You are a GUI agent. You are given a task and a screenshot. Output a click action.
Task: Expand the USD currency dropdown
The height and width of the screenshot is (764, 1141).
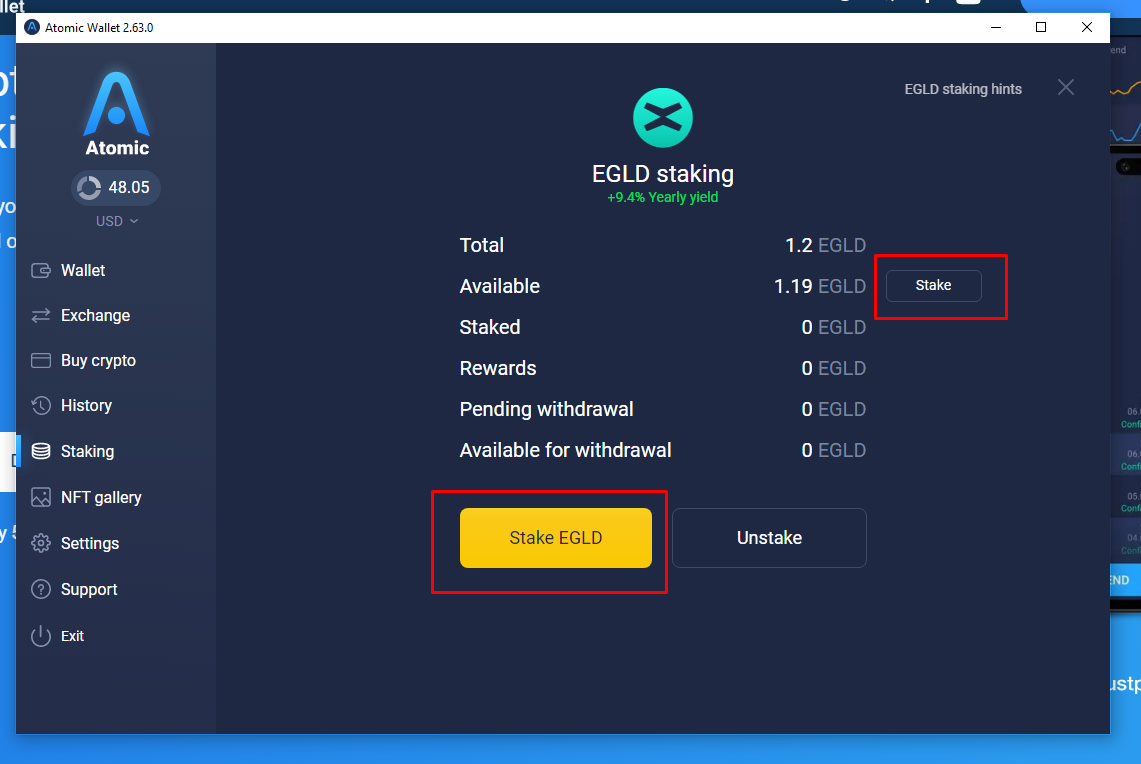[116, 221]
